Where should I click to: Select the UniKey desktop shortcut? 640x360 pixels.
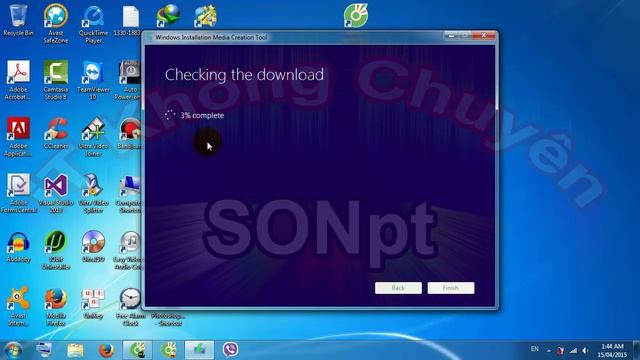pos(93,303)
